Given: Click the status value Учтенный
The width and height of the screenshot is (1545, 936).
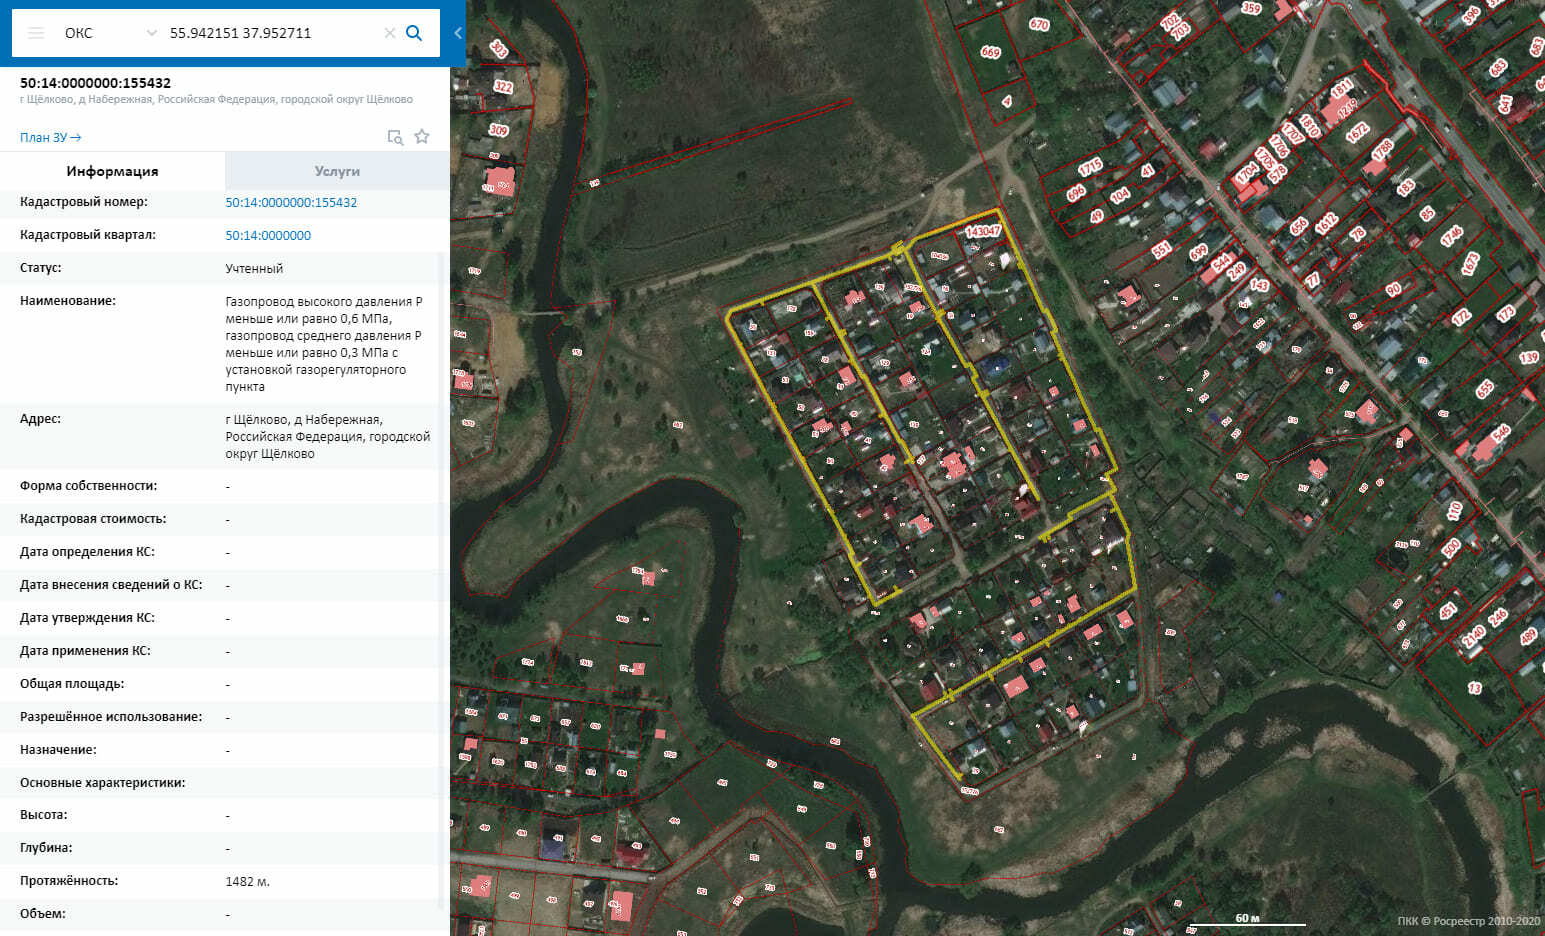Looking at the screenshot, I should 254,268.
